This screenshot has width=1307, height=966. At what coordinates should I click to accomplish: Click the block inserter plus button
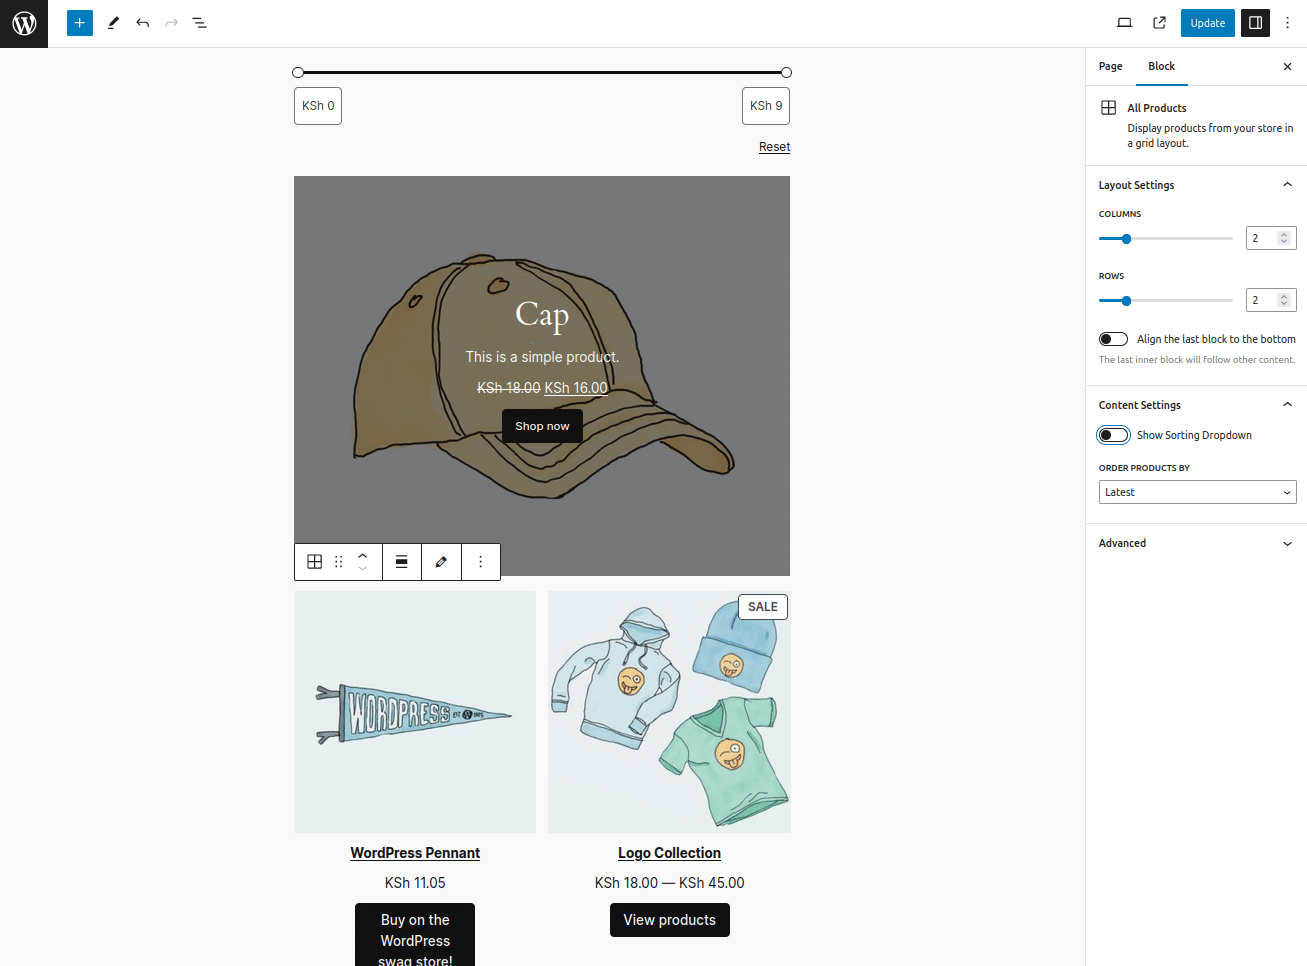[80, 23]
